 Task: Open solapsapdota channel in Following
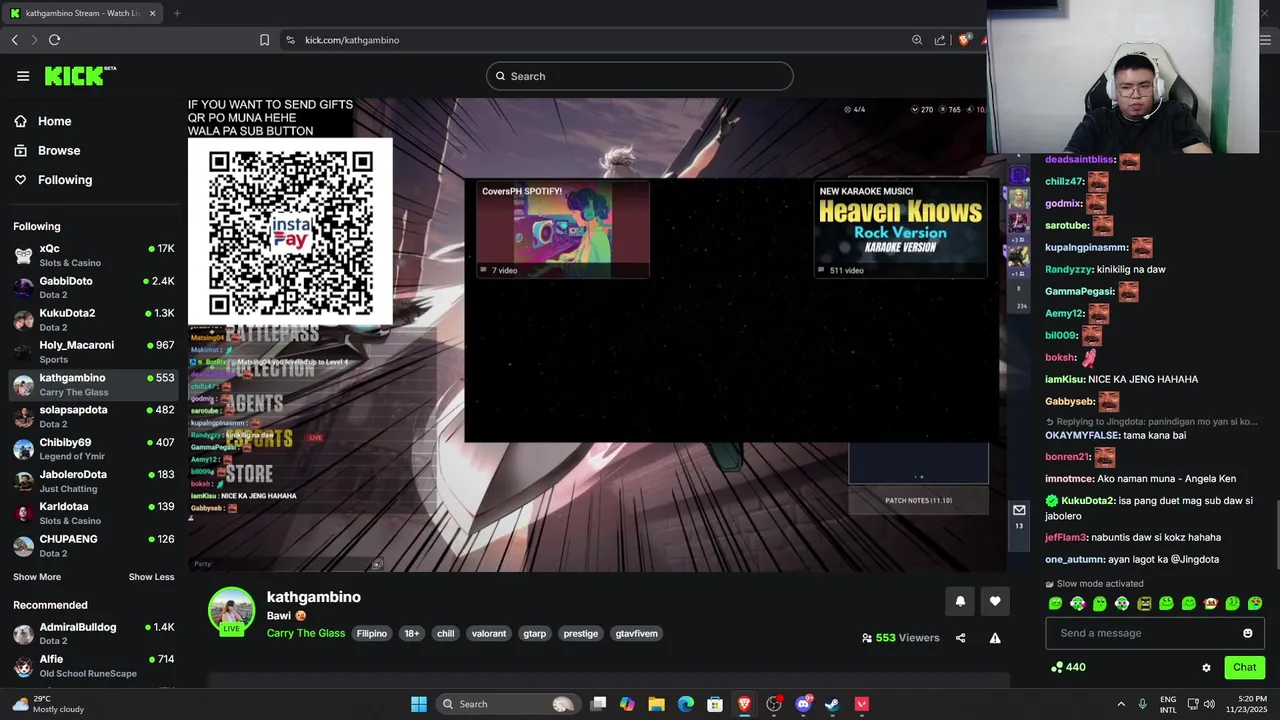94,417
